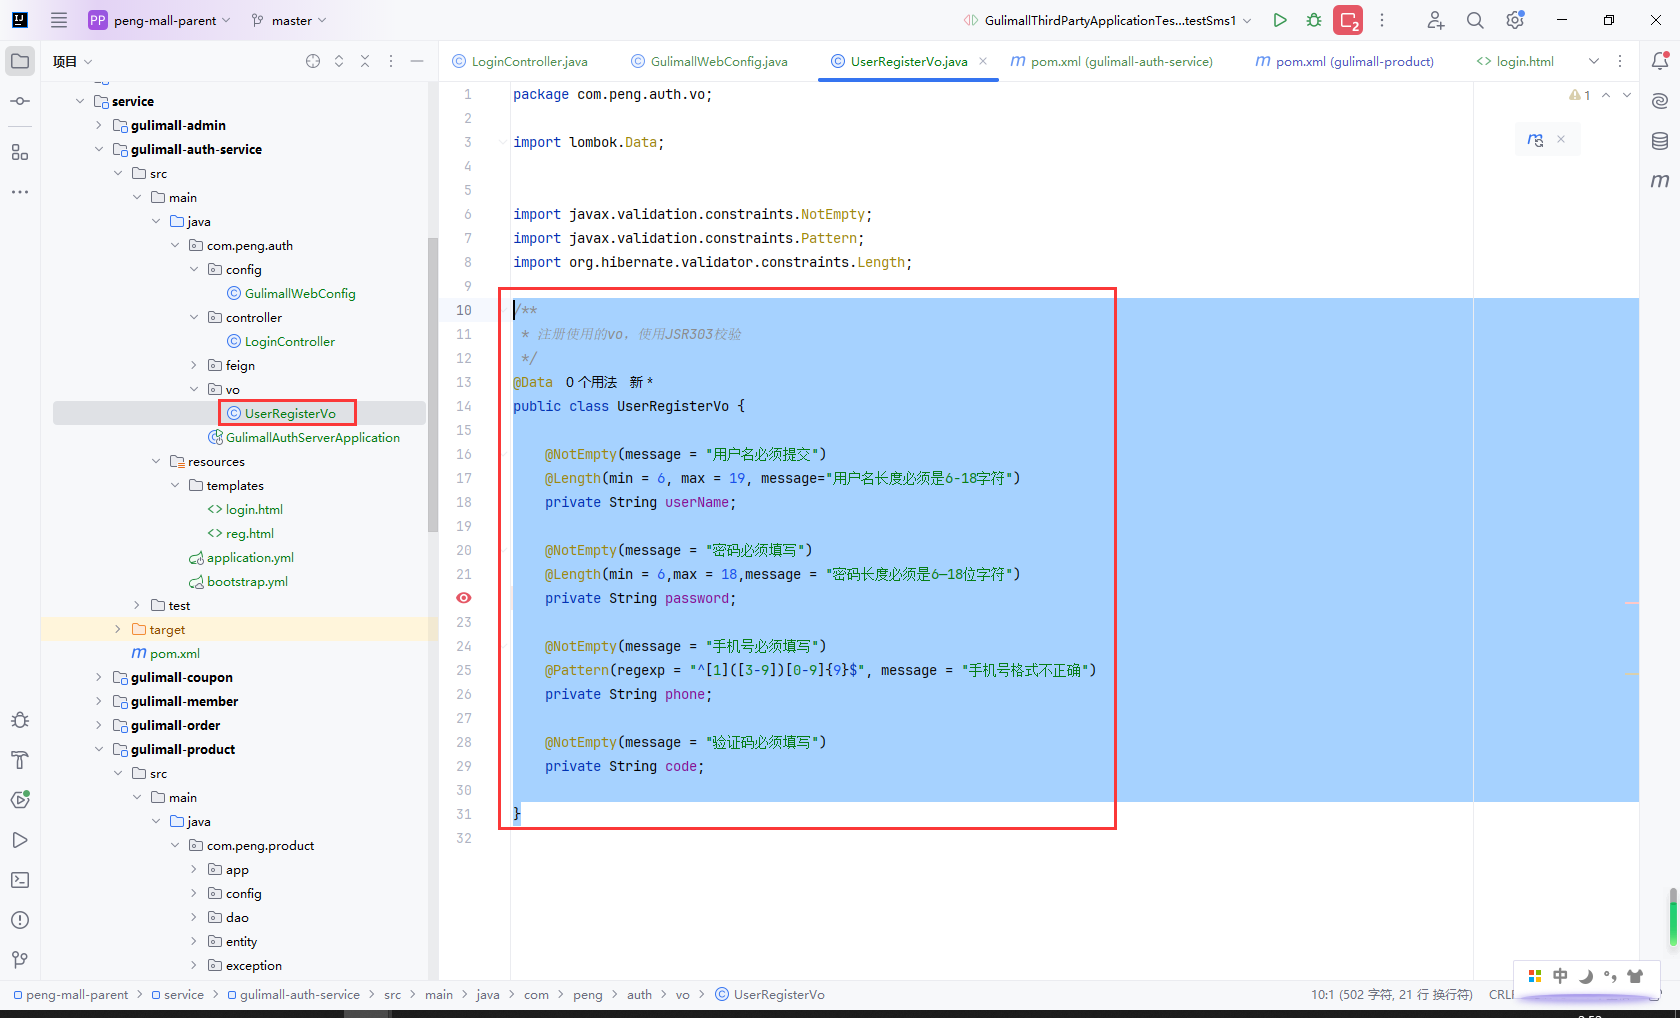Collapse the service folder
This screenshot has width=1680, height=1018.
(80, 101)
